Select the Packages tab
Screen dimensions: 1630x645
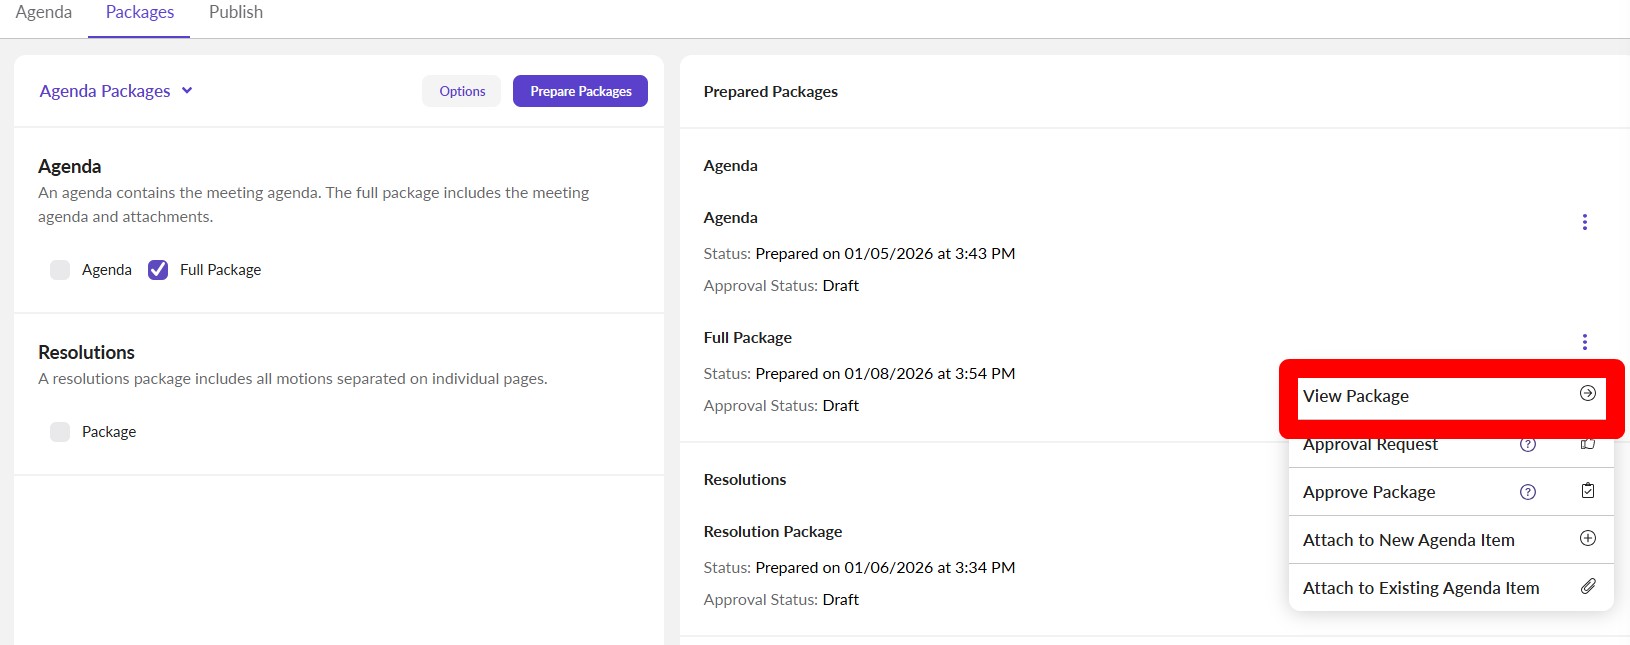point(140,13)
